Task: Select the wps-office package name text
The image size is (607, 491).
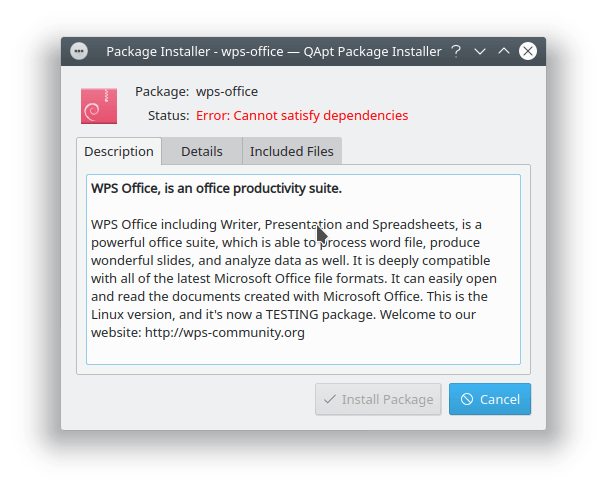Action: tap(227, 92)
